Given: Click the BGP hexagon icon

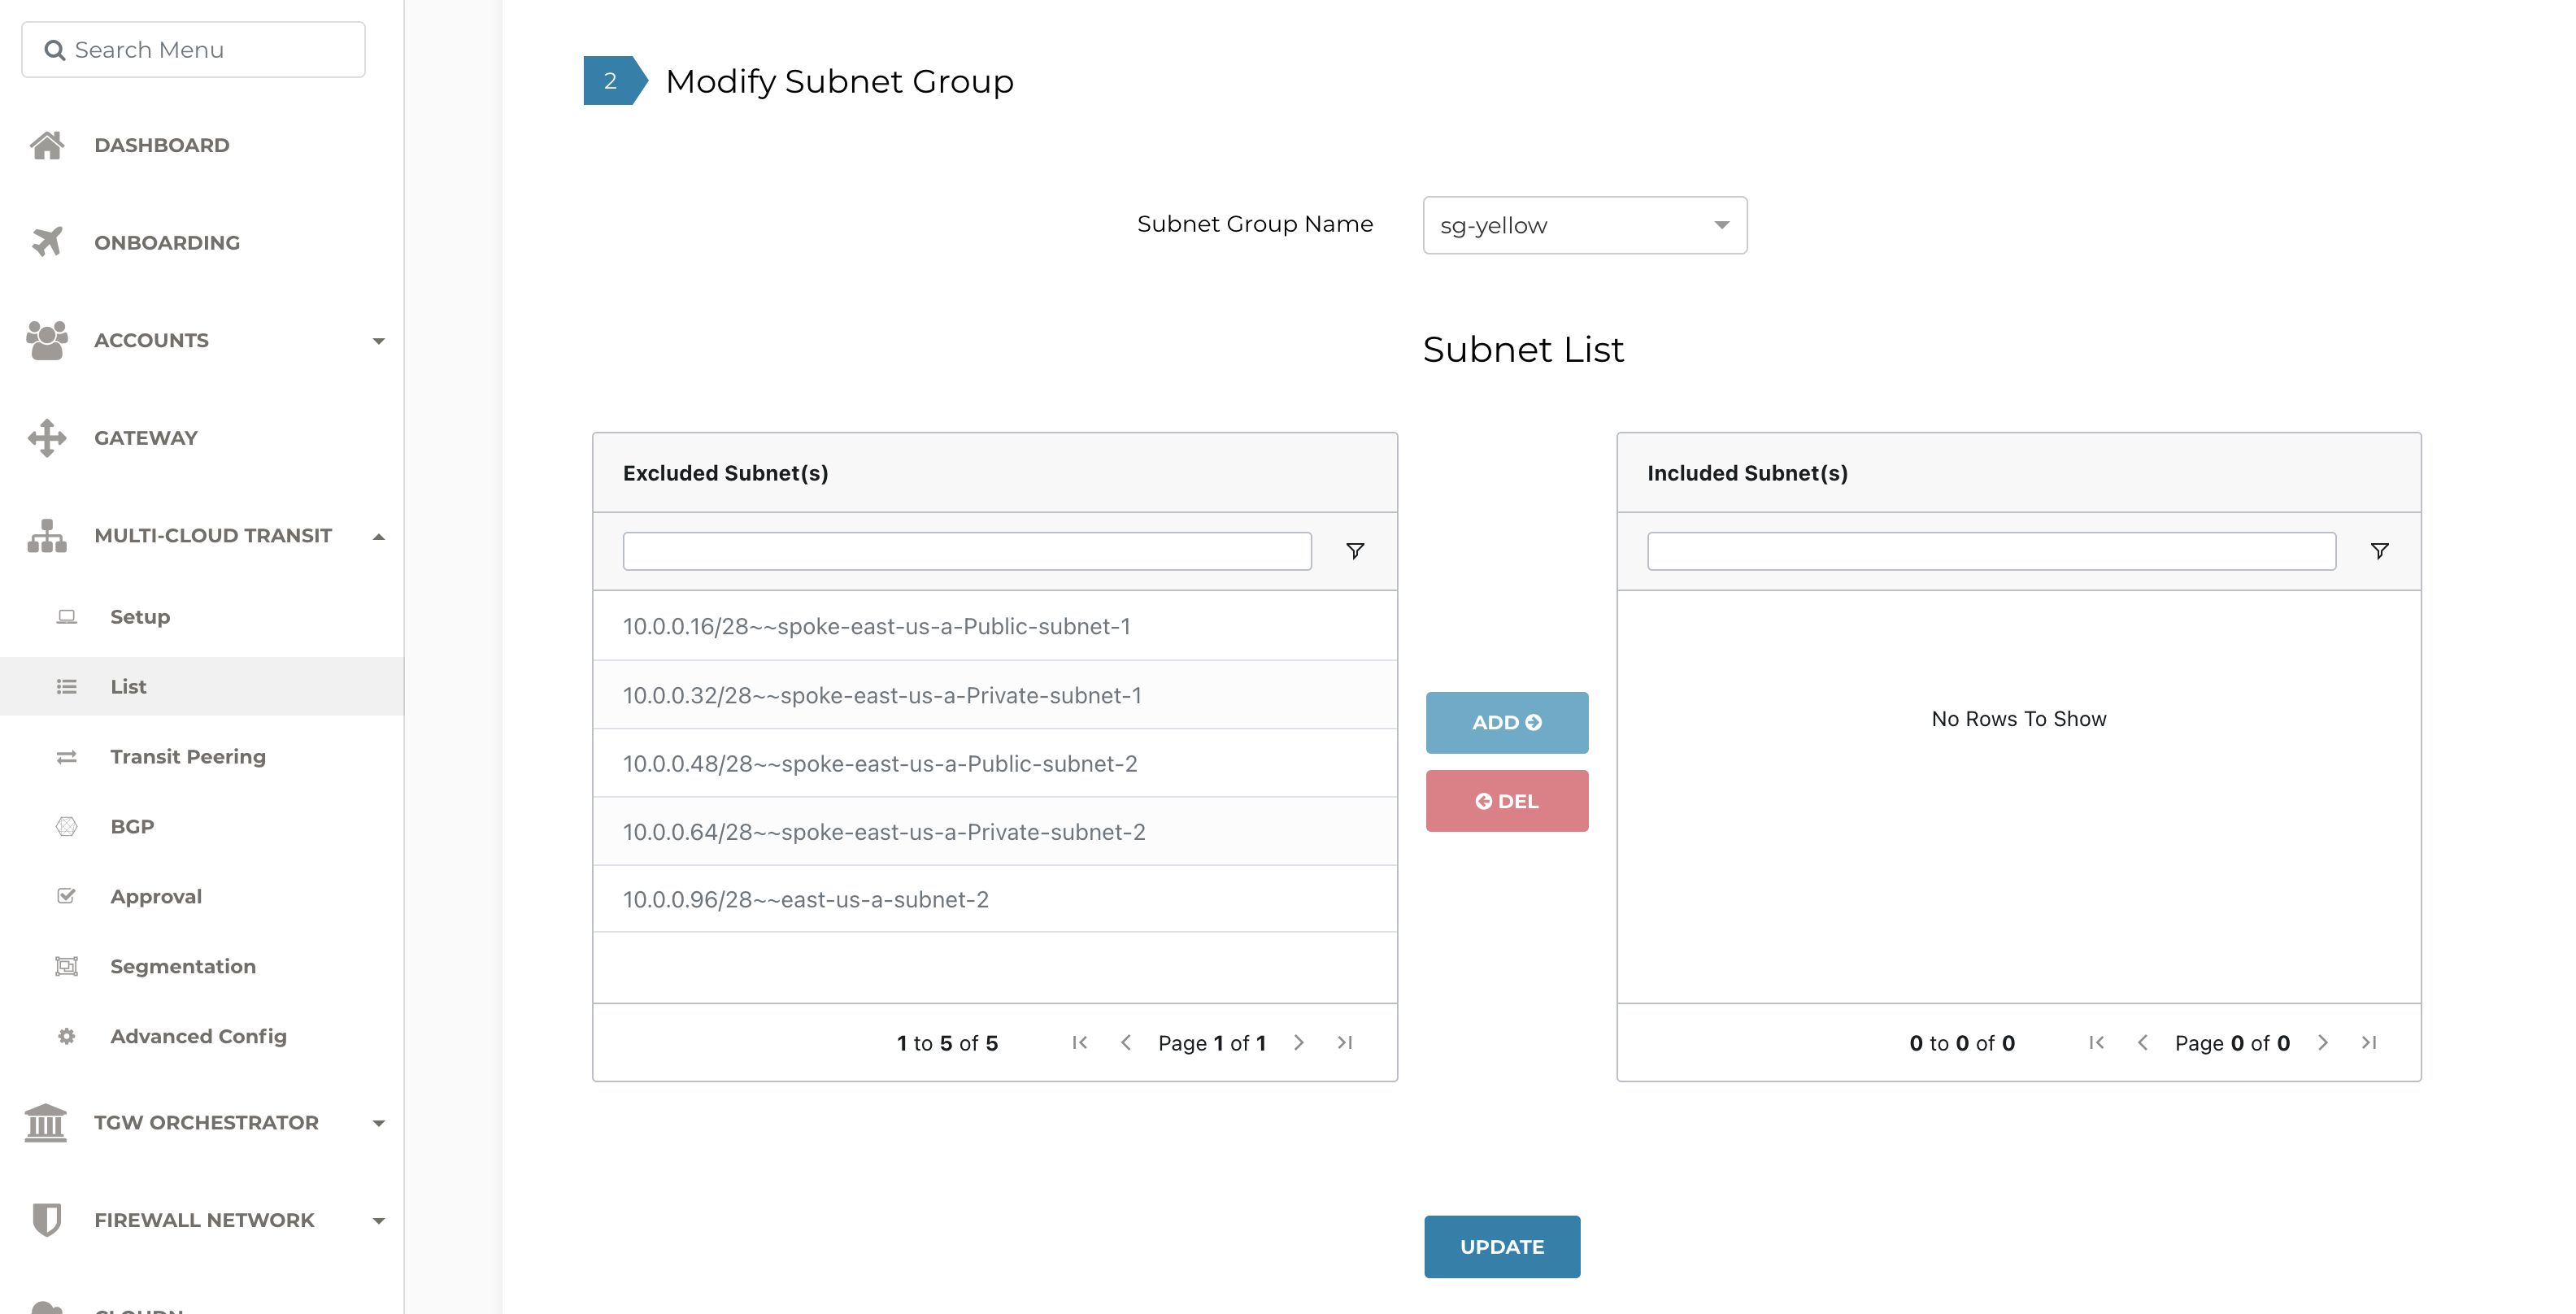Looking at the screenshot, I should pos(65,826).
